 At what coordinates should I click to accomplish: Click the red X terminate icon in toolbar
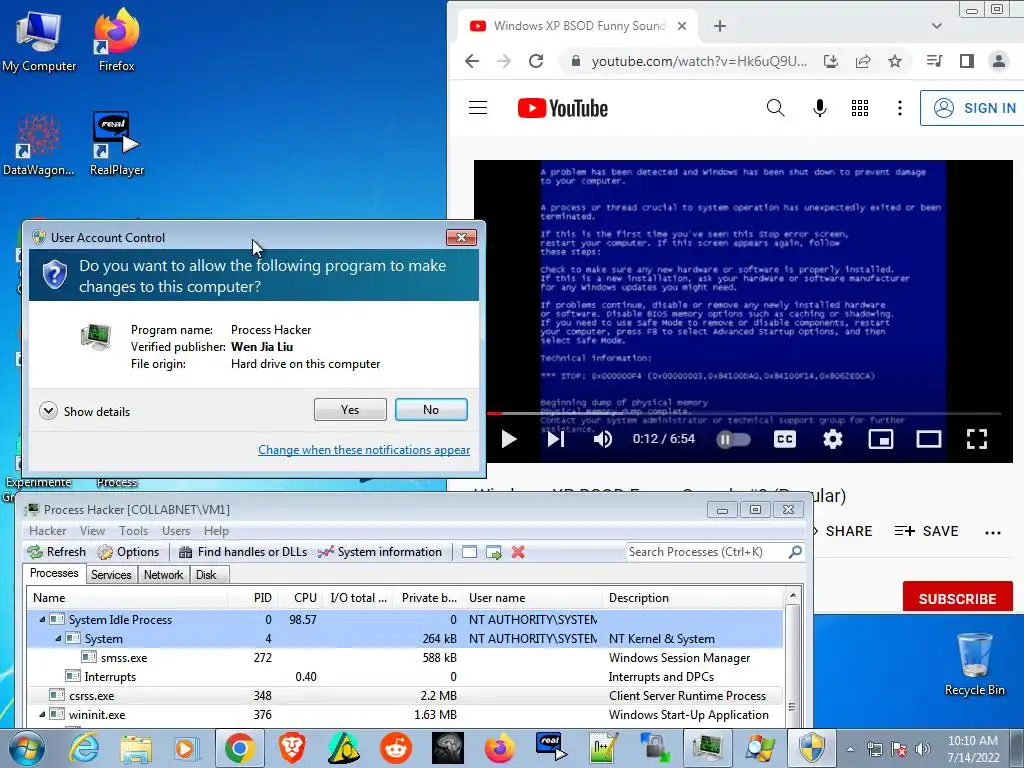click(519, 552)
